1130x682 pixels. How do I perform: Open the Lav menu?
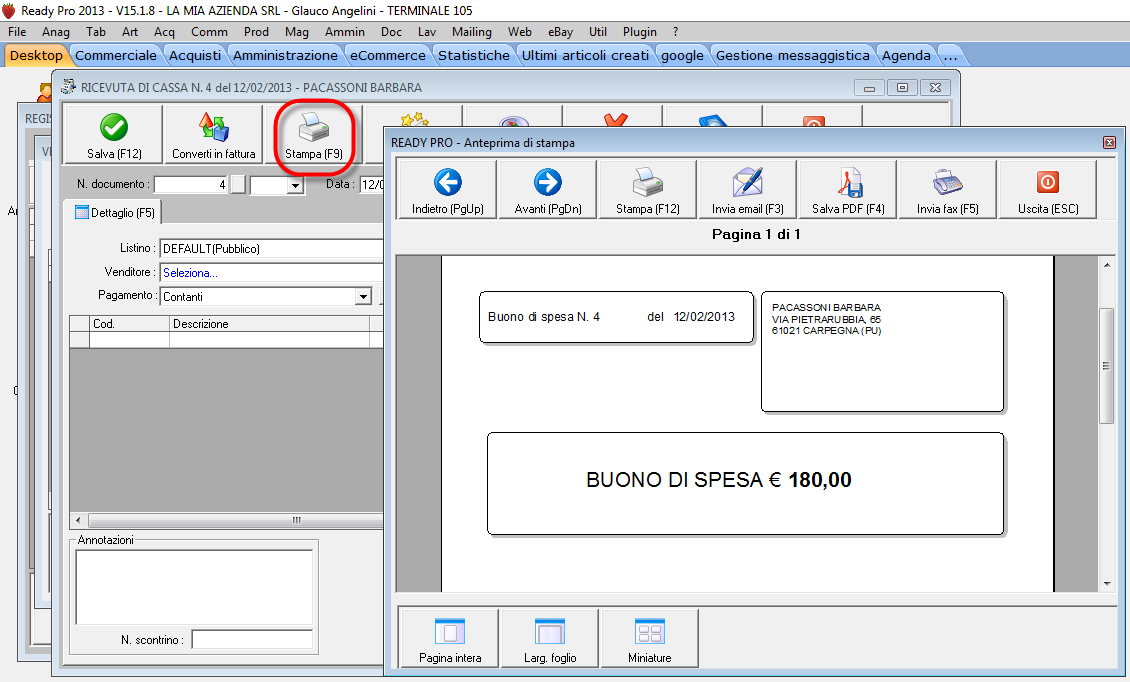(427, 32)
